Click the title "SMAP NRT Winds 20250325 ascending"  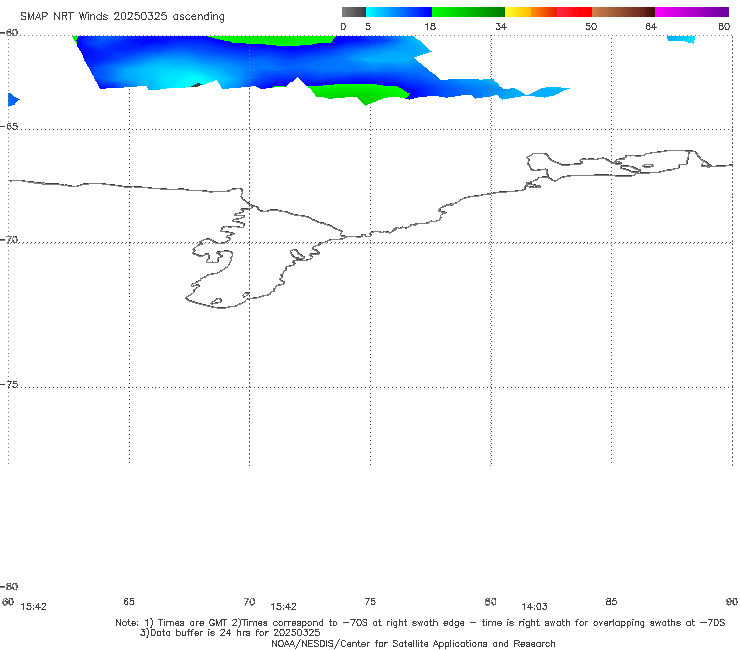pos(122,16)
